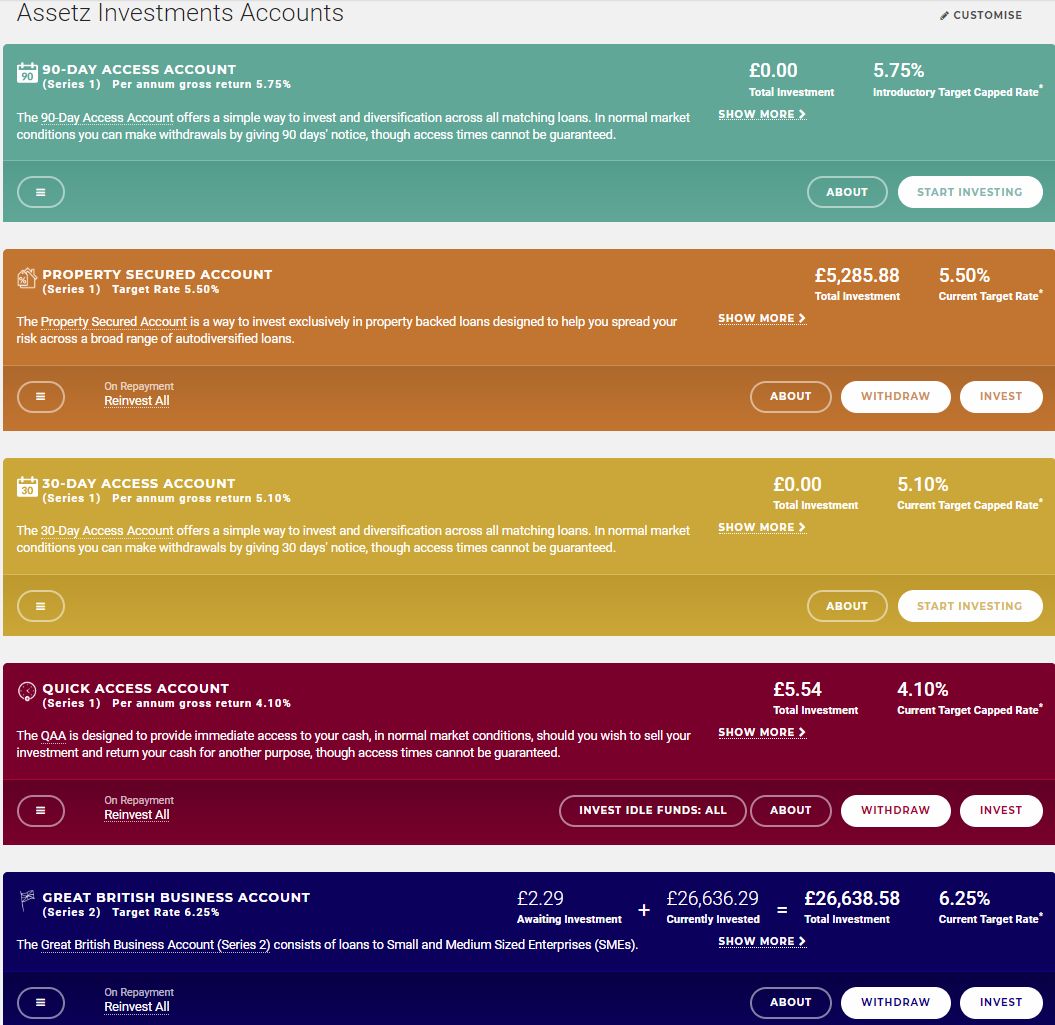Click the Great British Business Account flag icon

27,900
